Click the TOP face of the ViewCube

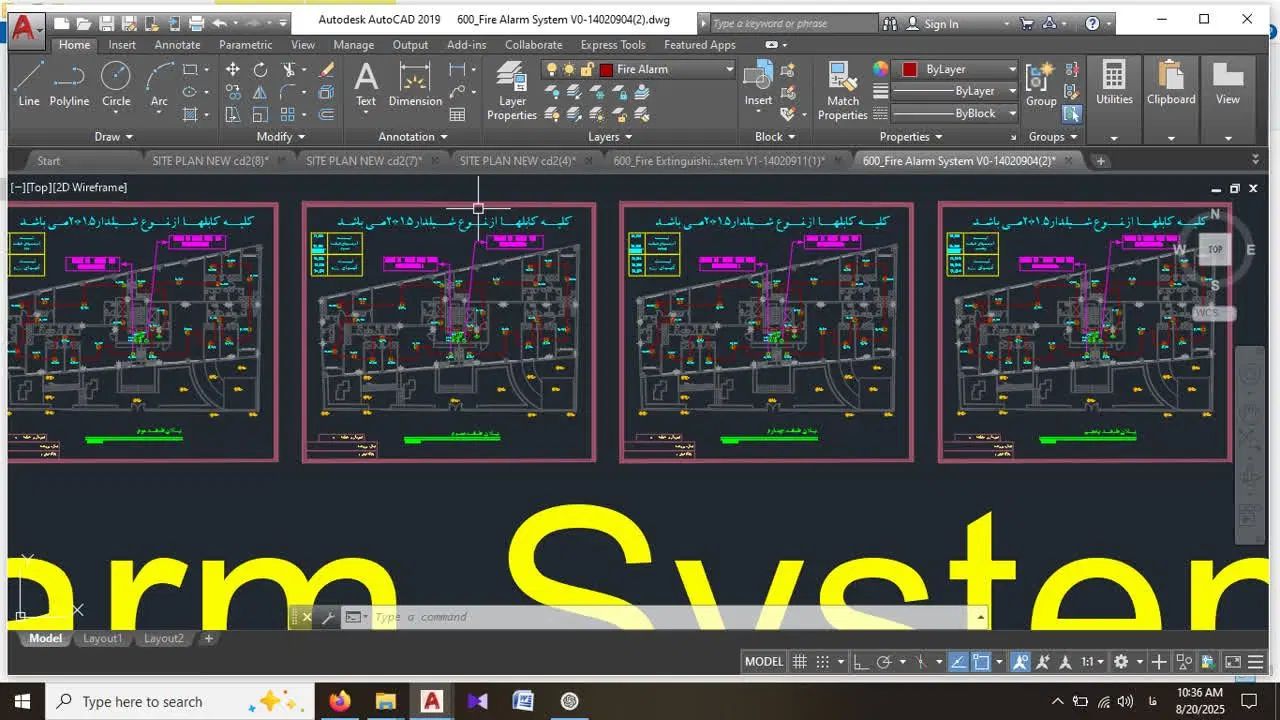pos(1215,249)
